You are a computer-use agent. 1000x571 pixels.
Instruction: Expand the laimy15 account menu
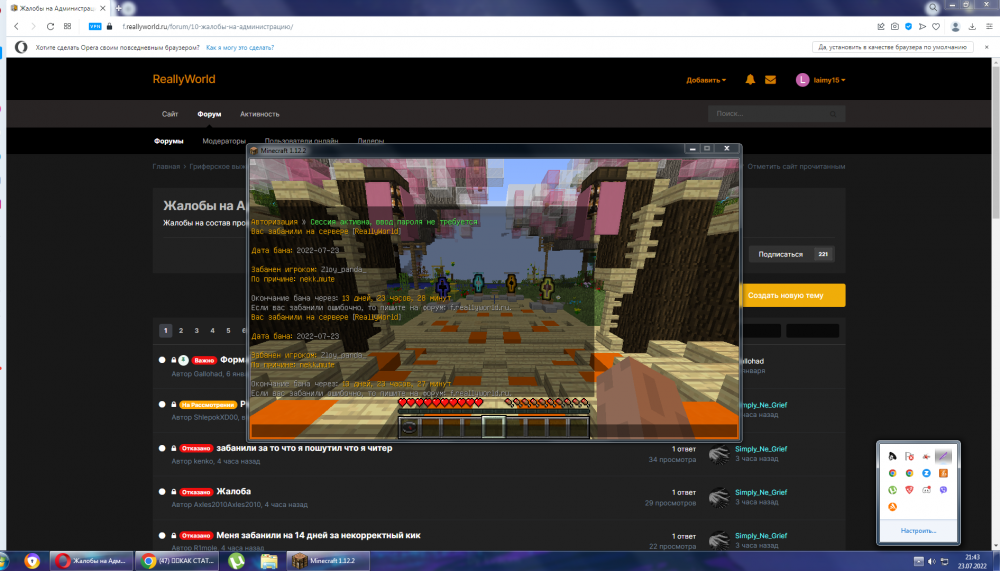point(820,80)
